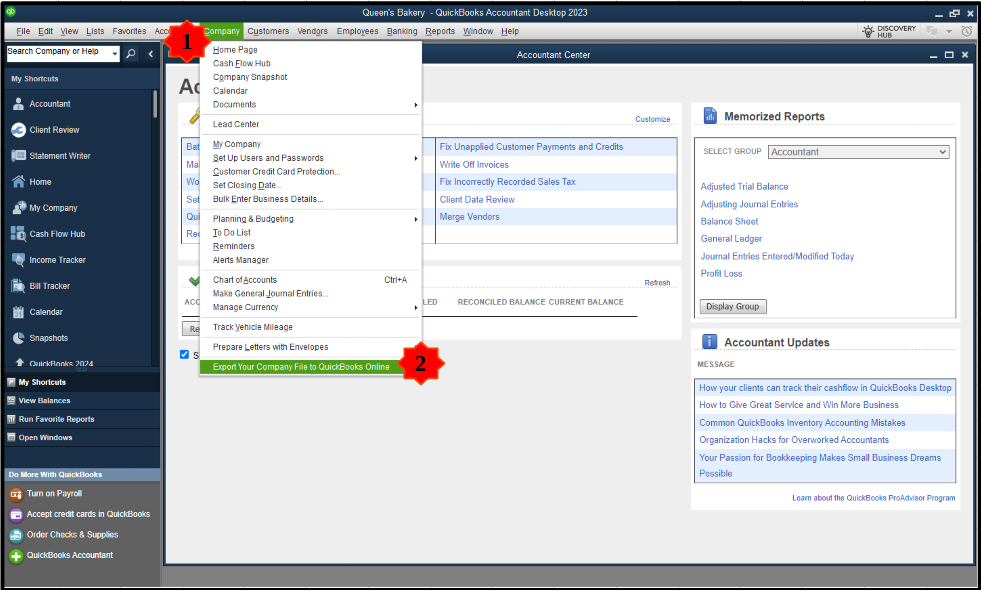Screen dimensions: 981x590
Task: Click in the Search Company or Help field
Action: coord(58,53)
